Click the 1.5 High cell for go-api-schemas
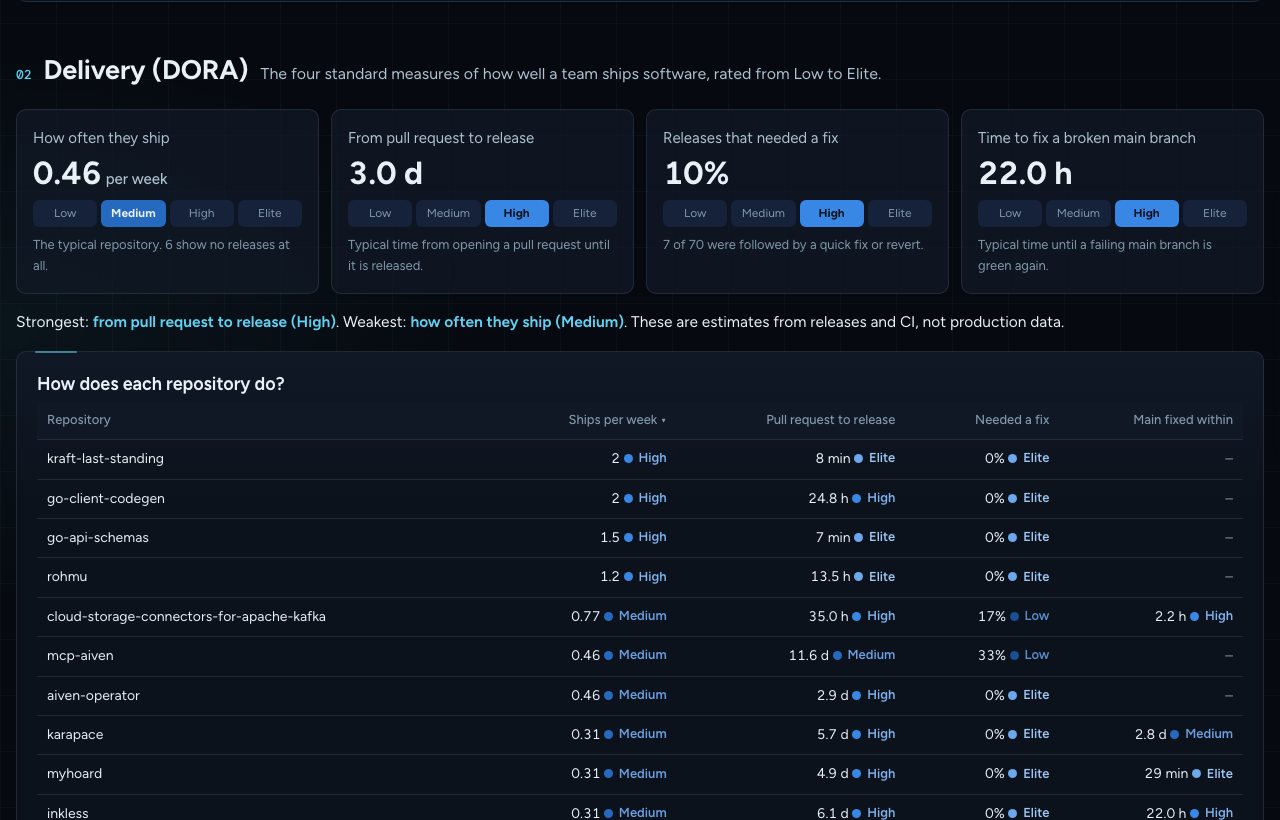 pos(633,537)
